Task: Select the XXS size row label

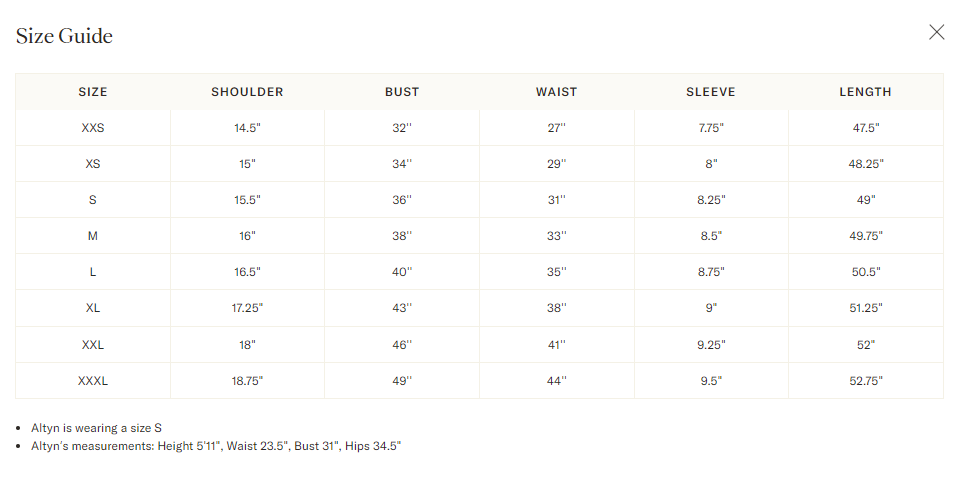Action: point(93,128)
